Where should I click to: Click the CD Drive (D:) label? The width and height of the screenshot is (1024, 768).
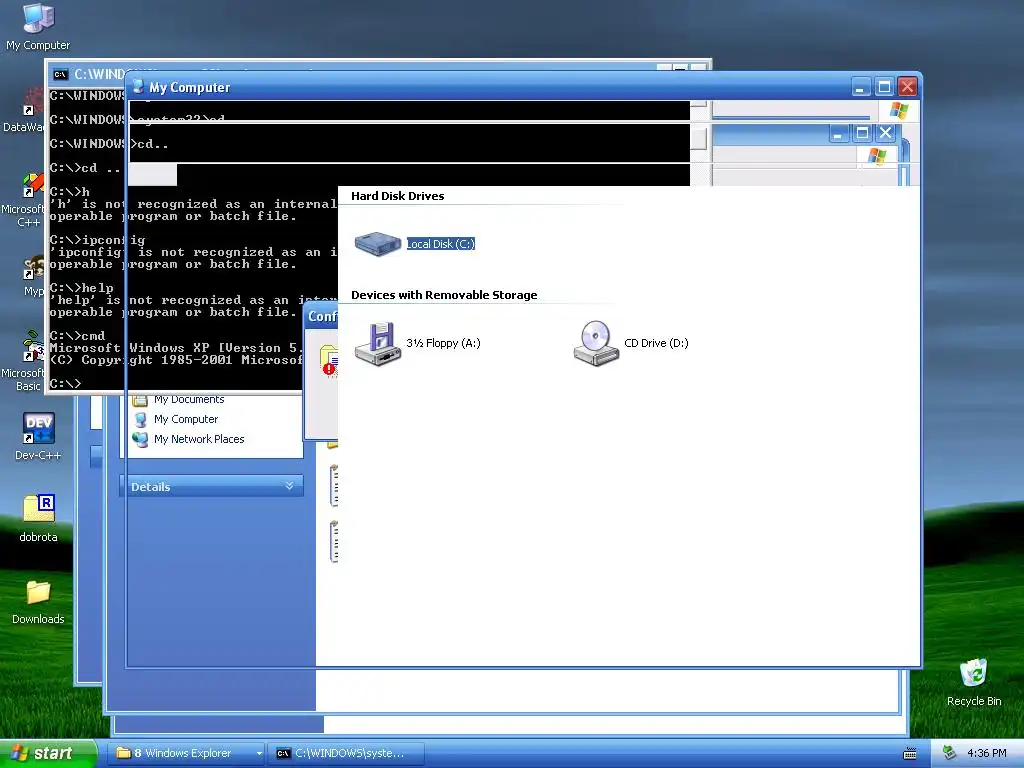pos(656,343)
